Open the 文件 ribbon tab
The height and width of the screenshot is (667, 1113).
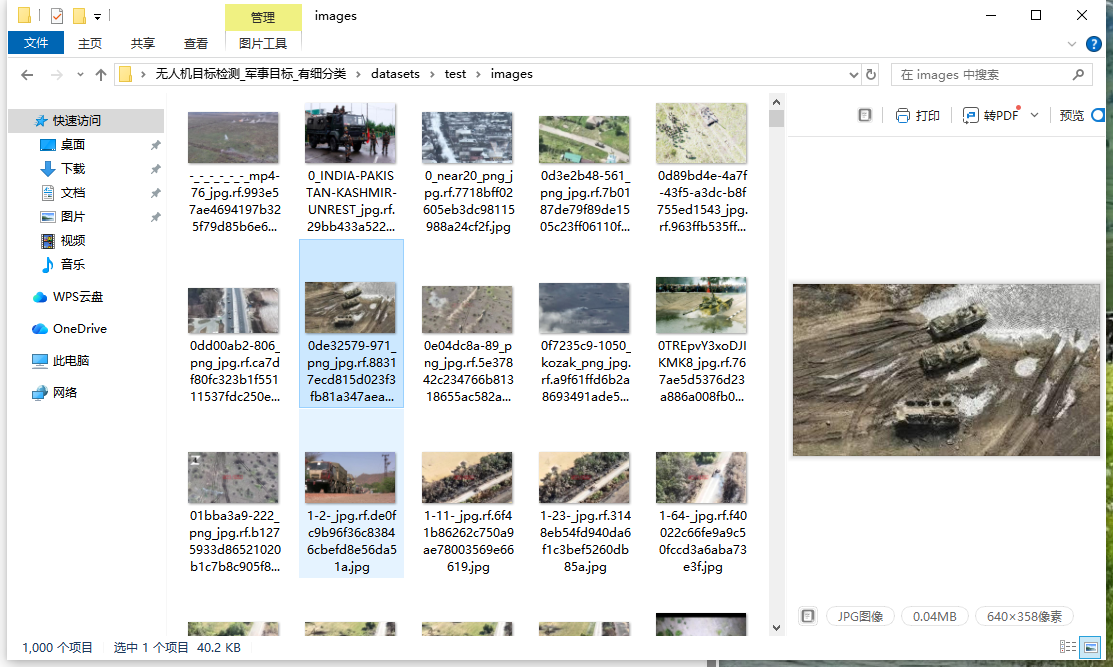35,43
